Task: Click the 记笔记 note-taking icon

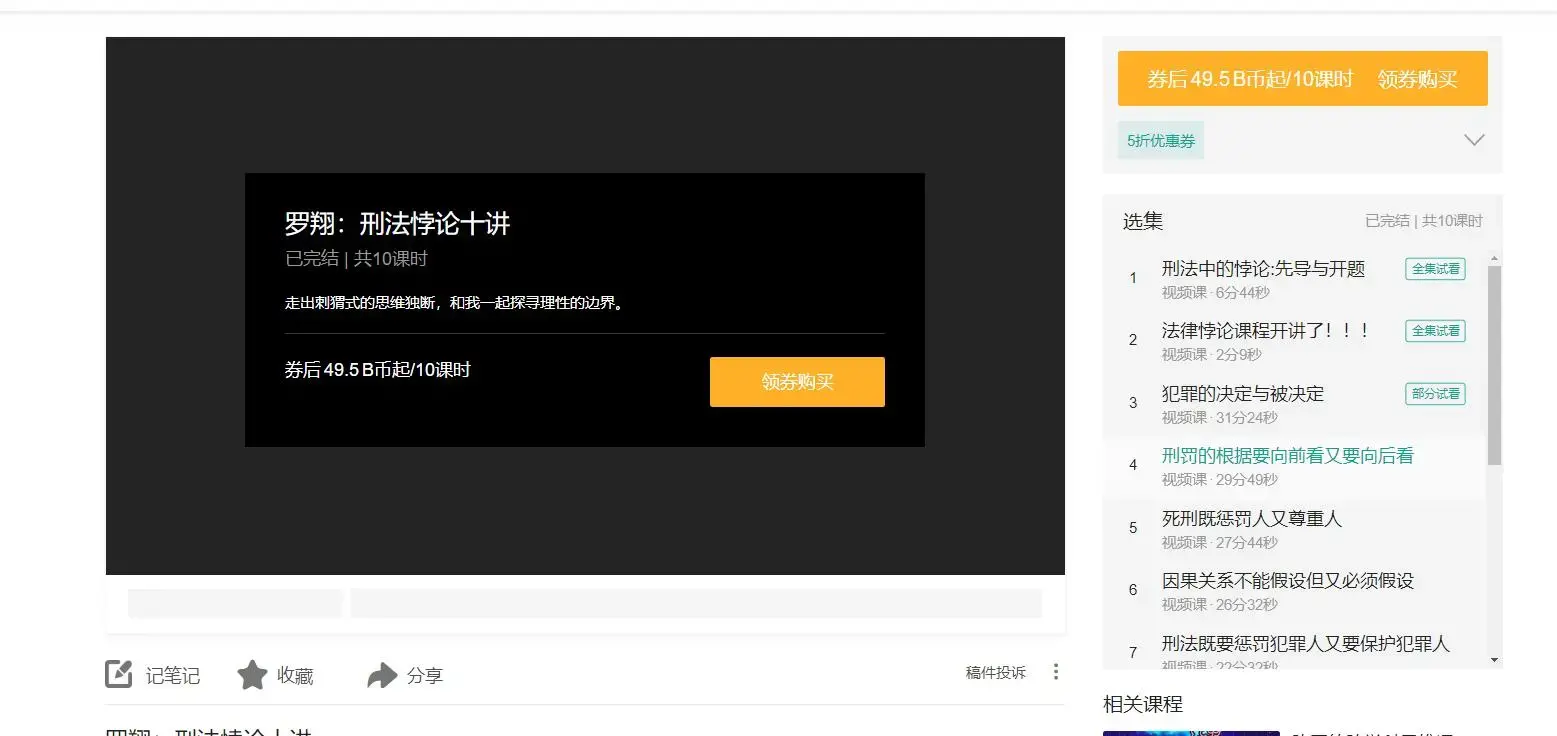Action: 117,674
